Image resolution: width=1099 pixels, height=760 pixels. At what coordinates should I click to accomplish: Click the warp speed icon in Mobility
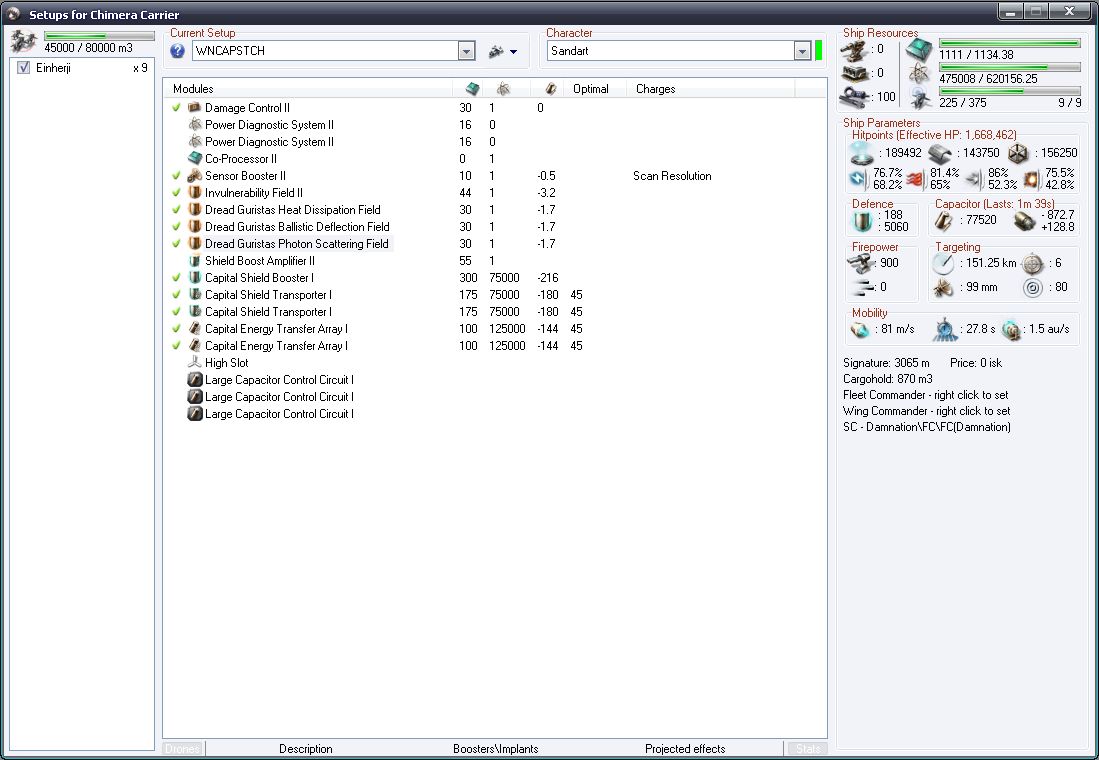(x=1011, y=329)
